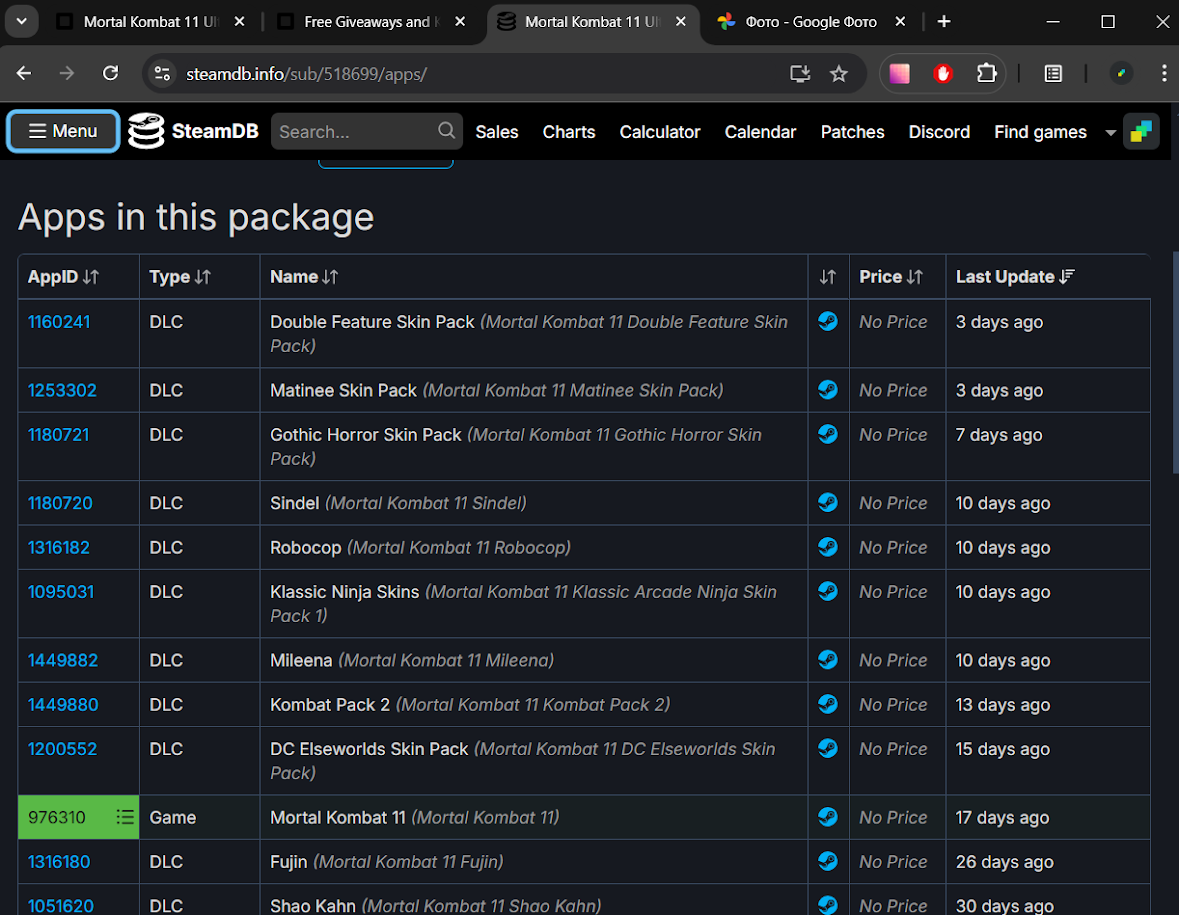This screenshot has width=1179, height=915.
Task: Open AppID link 1180721
Action: click(59, 435)
